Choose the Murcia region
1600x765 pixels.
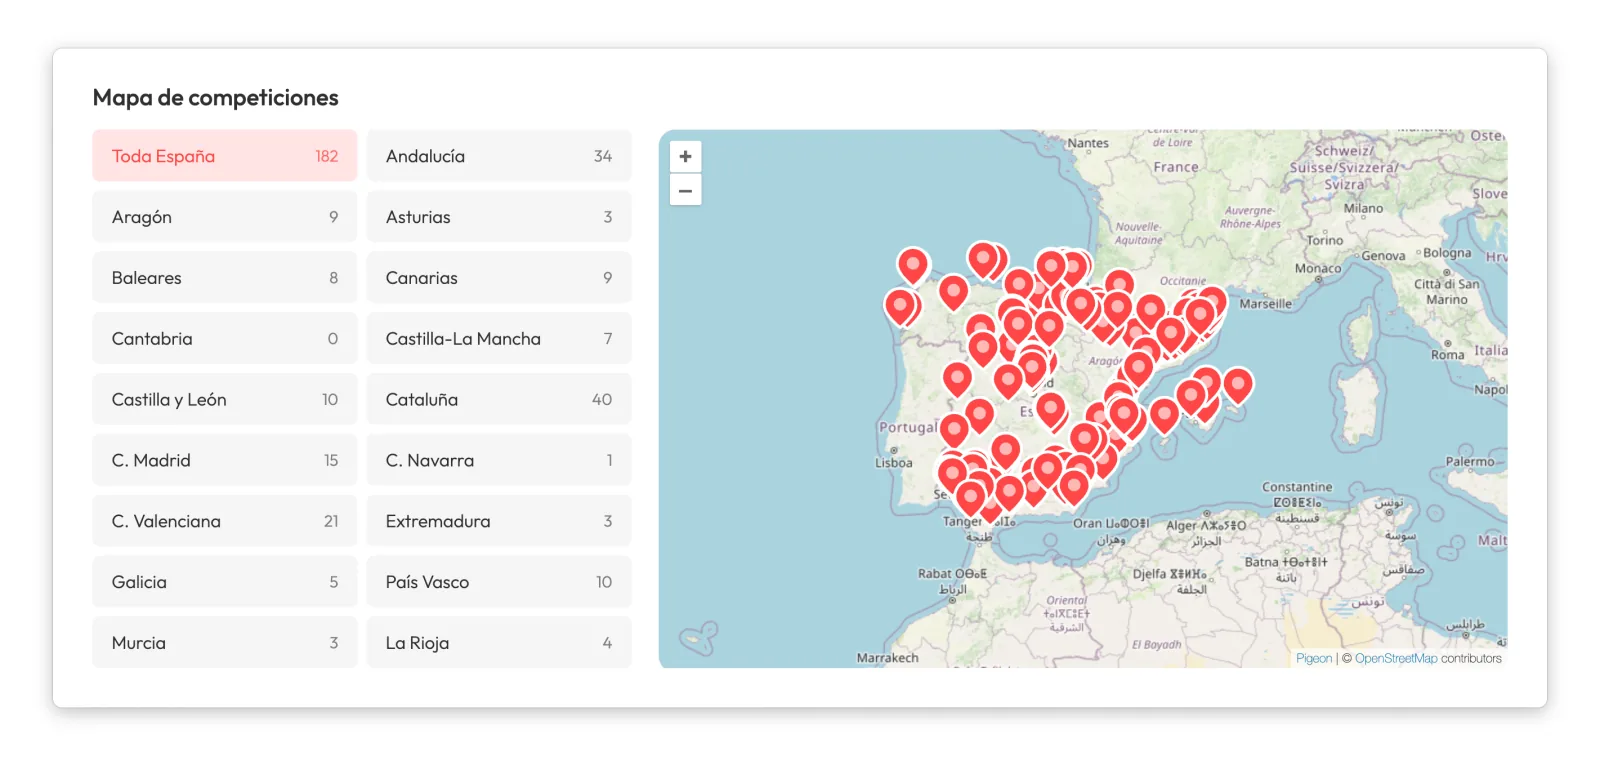coord(225,644)
